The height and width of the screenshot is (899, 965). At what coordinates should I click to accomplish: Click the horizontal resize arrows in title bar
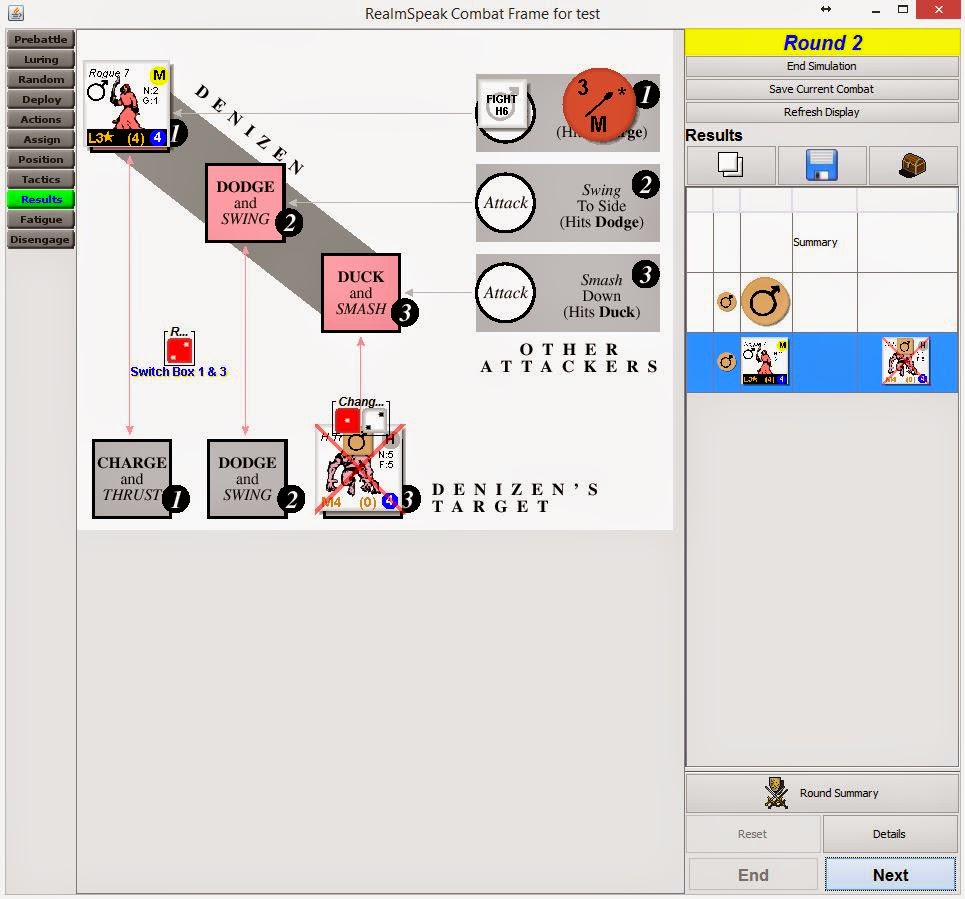[x=826, y=9]
